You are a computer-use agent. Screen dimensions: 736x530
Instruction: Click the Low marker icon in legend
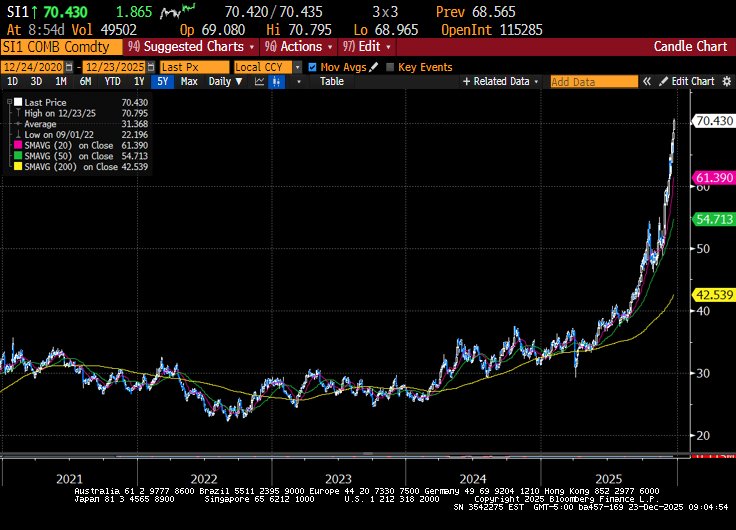click(x=18, y=135)
